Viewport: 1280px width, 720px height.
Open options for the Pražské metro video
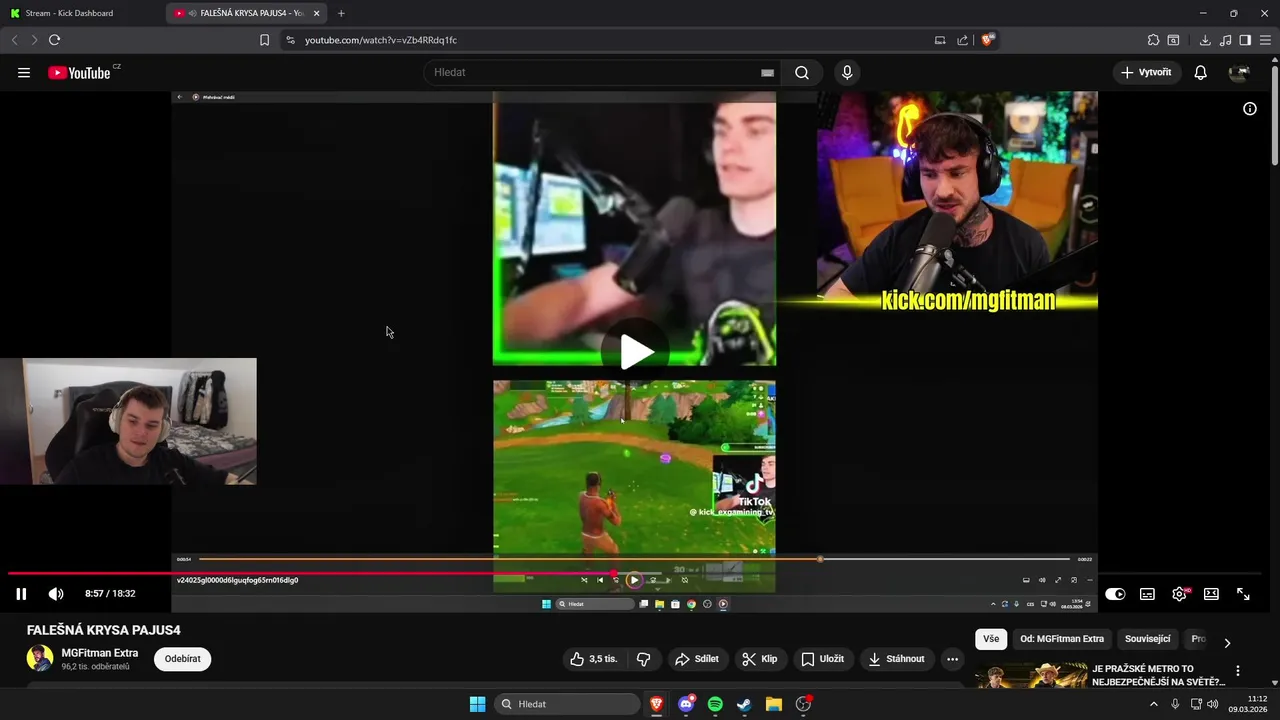tap(1238, 671)
